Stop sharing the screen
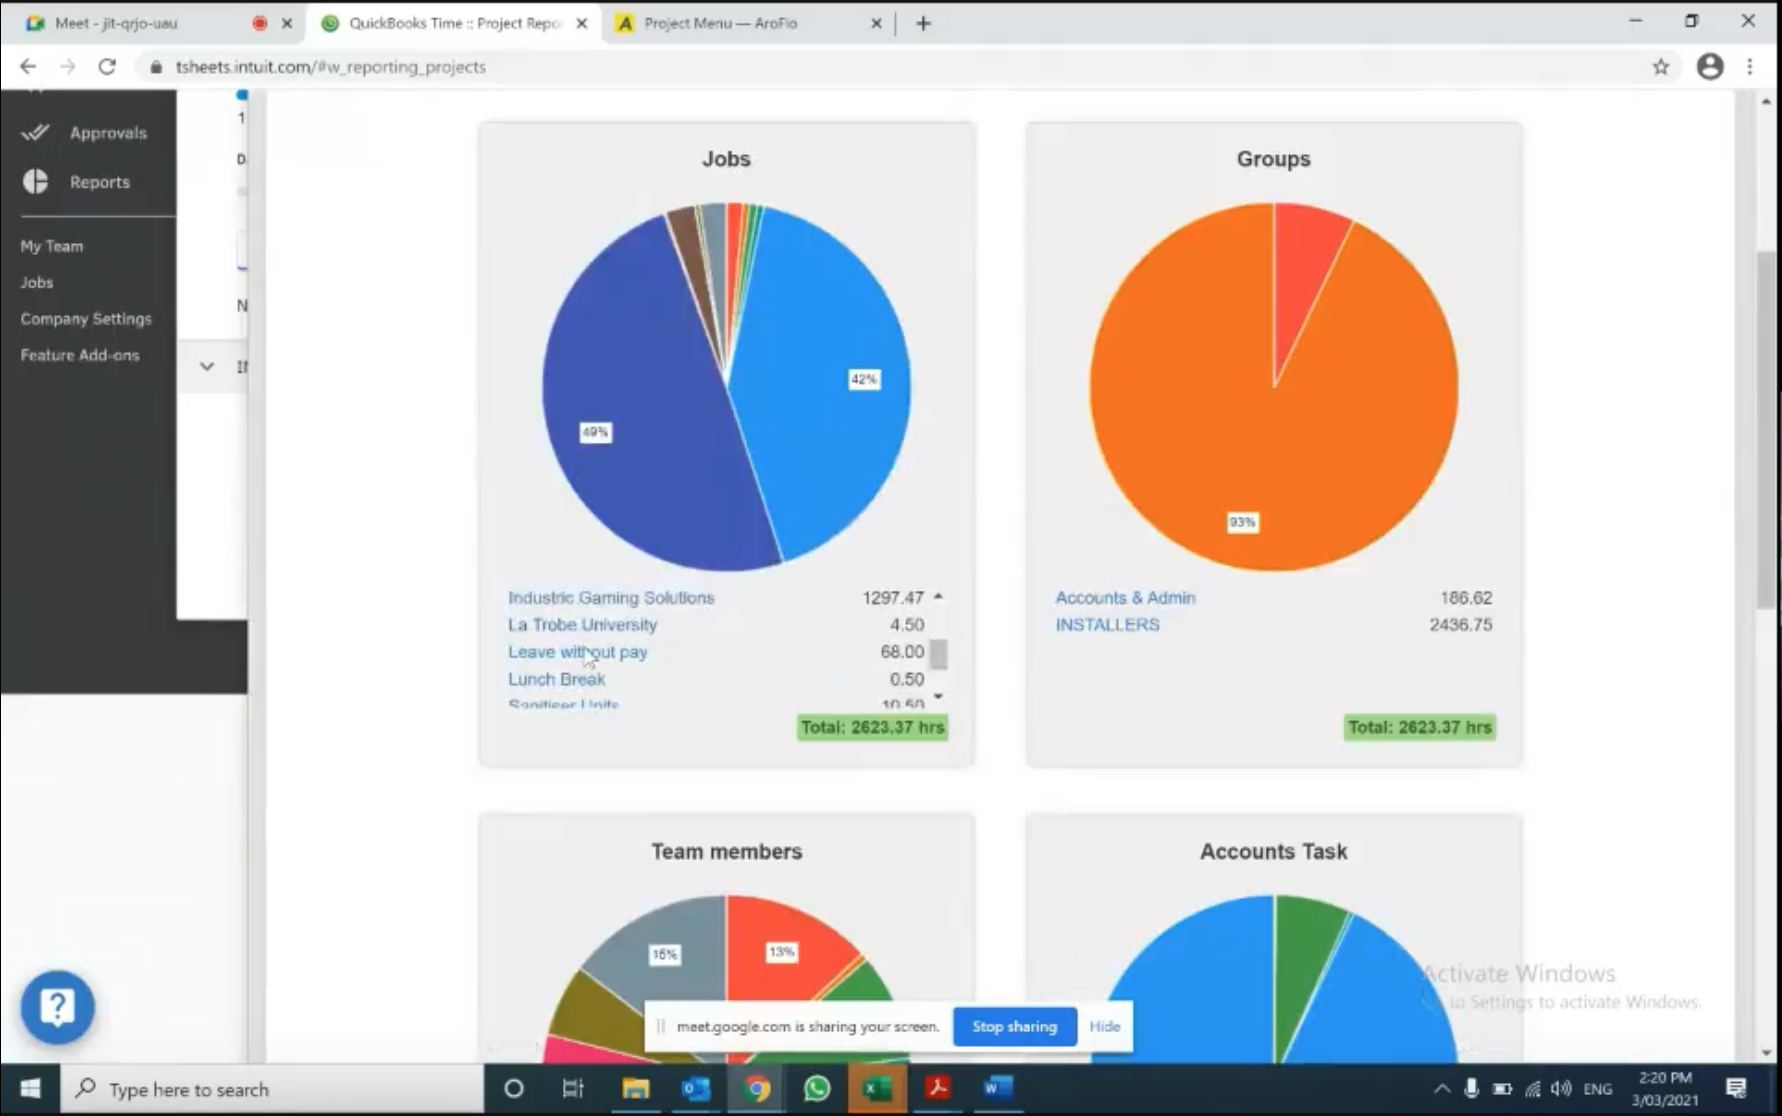The width and height of the screenshot is (1782, 1116). point(1014,1026)
